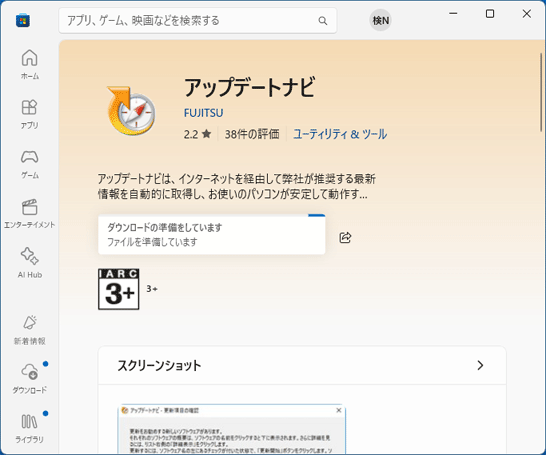Screen dimensions: 546x455
Task: Click the 2.2 star rating
Action: pos(197,134)
